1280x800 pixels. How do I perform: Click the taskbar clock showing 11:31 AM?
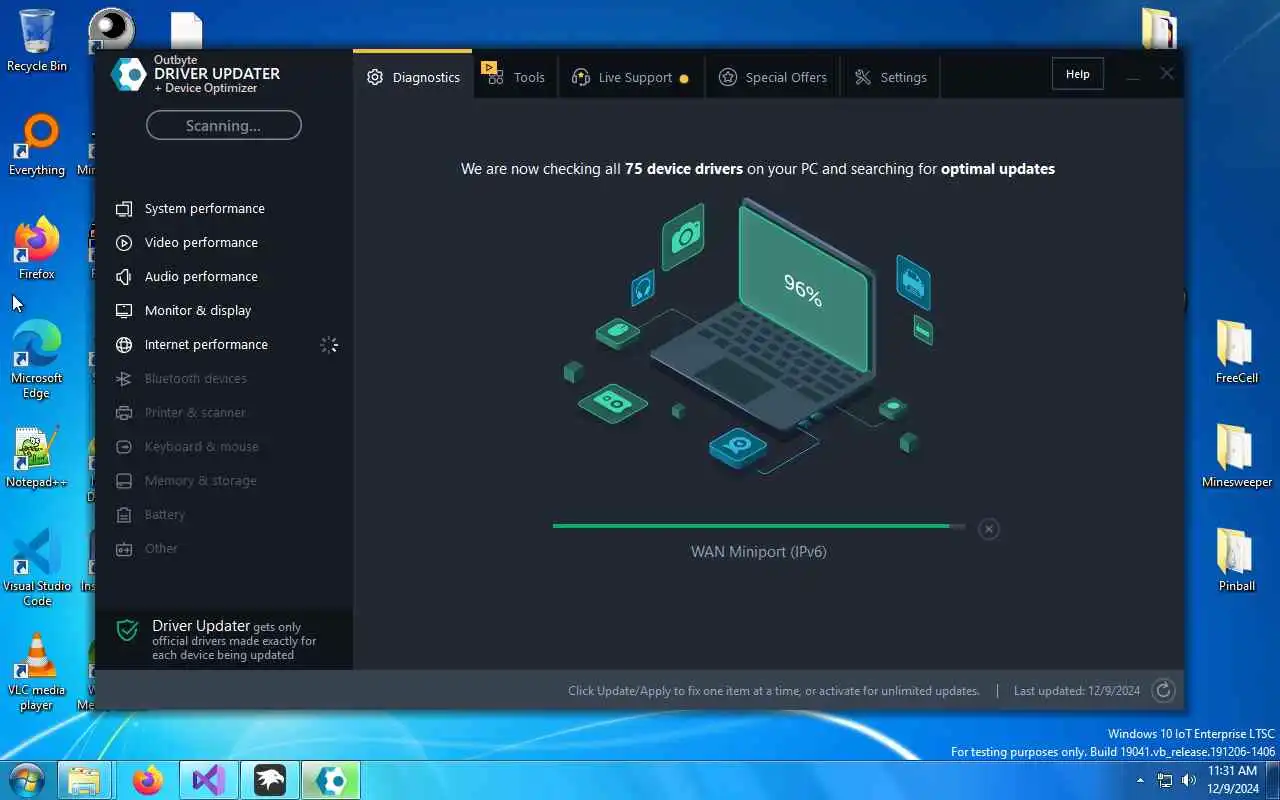click(x=1232, y=780)
